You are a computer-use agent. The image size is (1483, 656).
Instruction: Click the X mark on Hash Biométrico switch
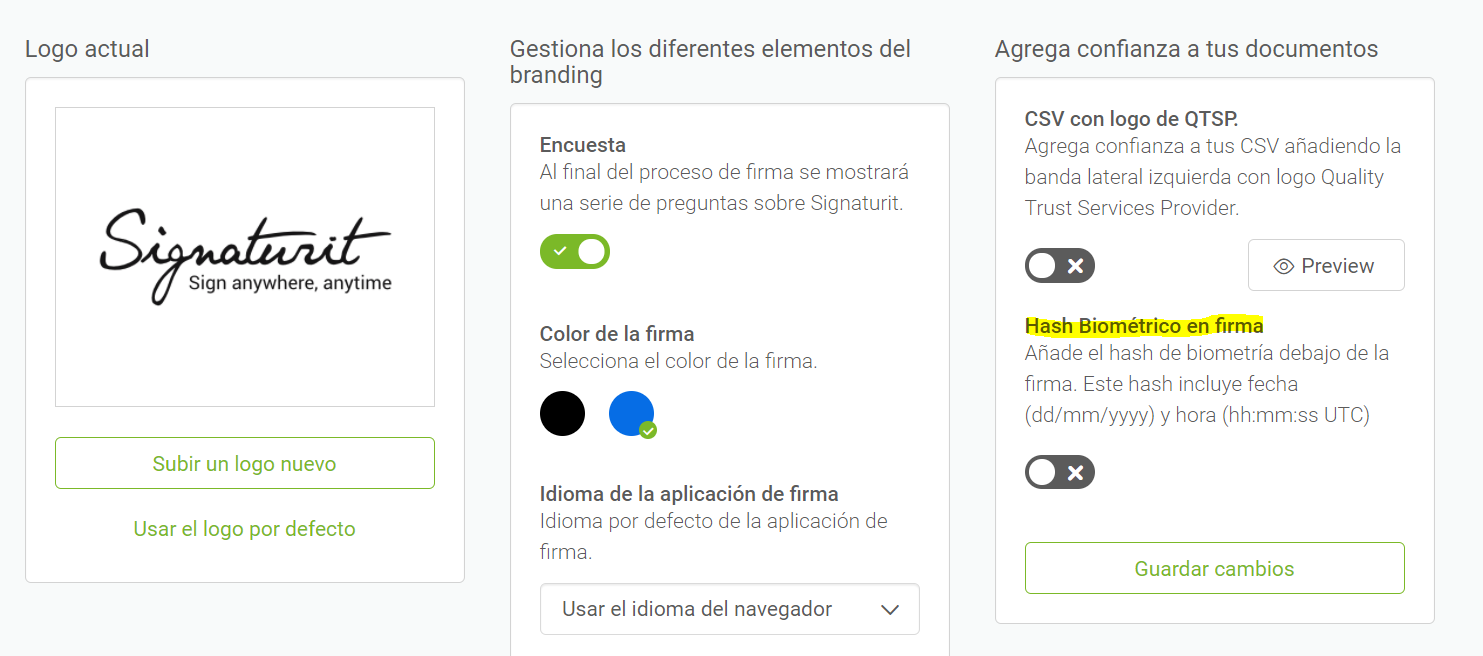click(x=1076, y=472)
